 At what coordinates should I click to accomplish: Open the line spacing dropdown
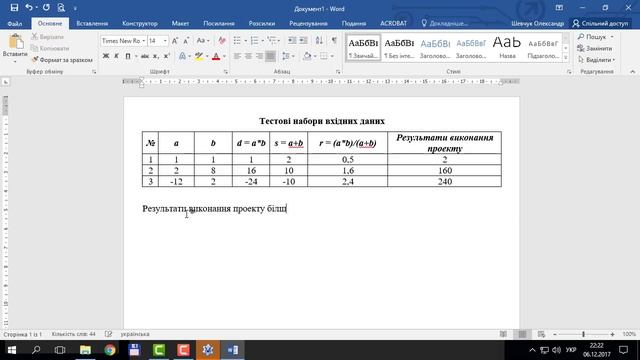(288, 56)
